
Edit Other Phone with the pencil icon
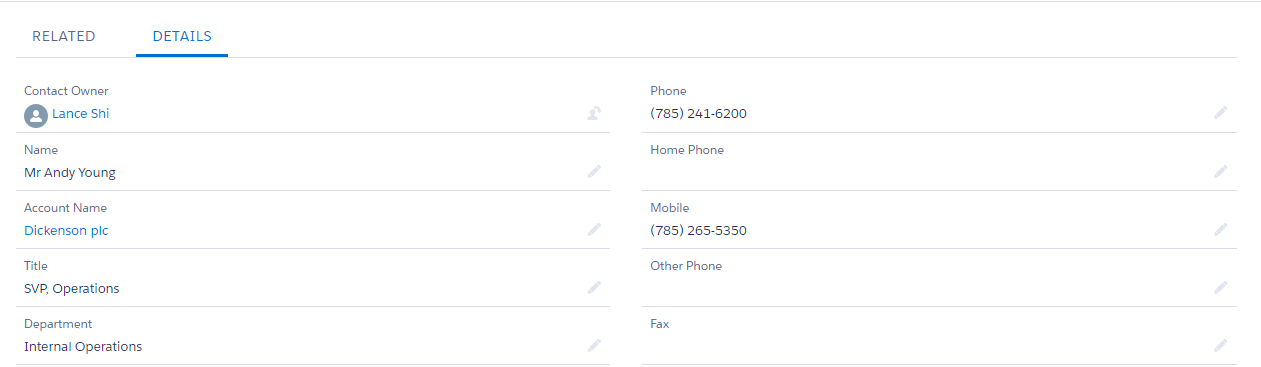tap(1220, 288)
